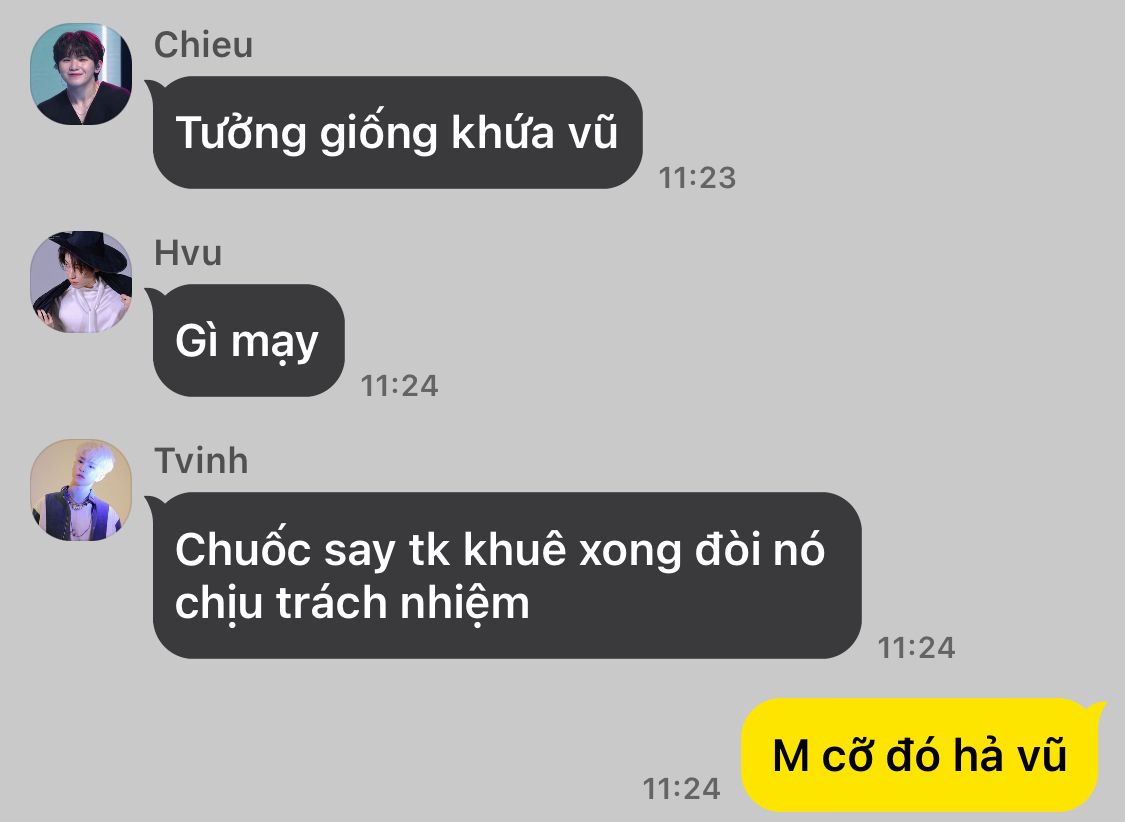This screenshot has height=822, width=1125.
Task: Click the 11:23 timestamp
Action: [697, 178]
